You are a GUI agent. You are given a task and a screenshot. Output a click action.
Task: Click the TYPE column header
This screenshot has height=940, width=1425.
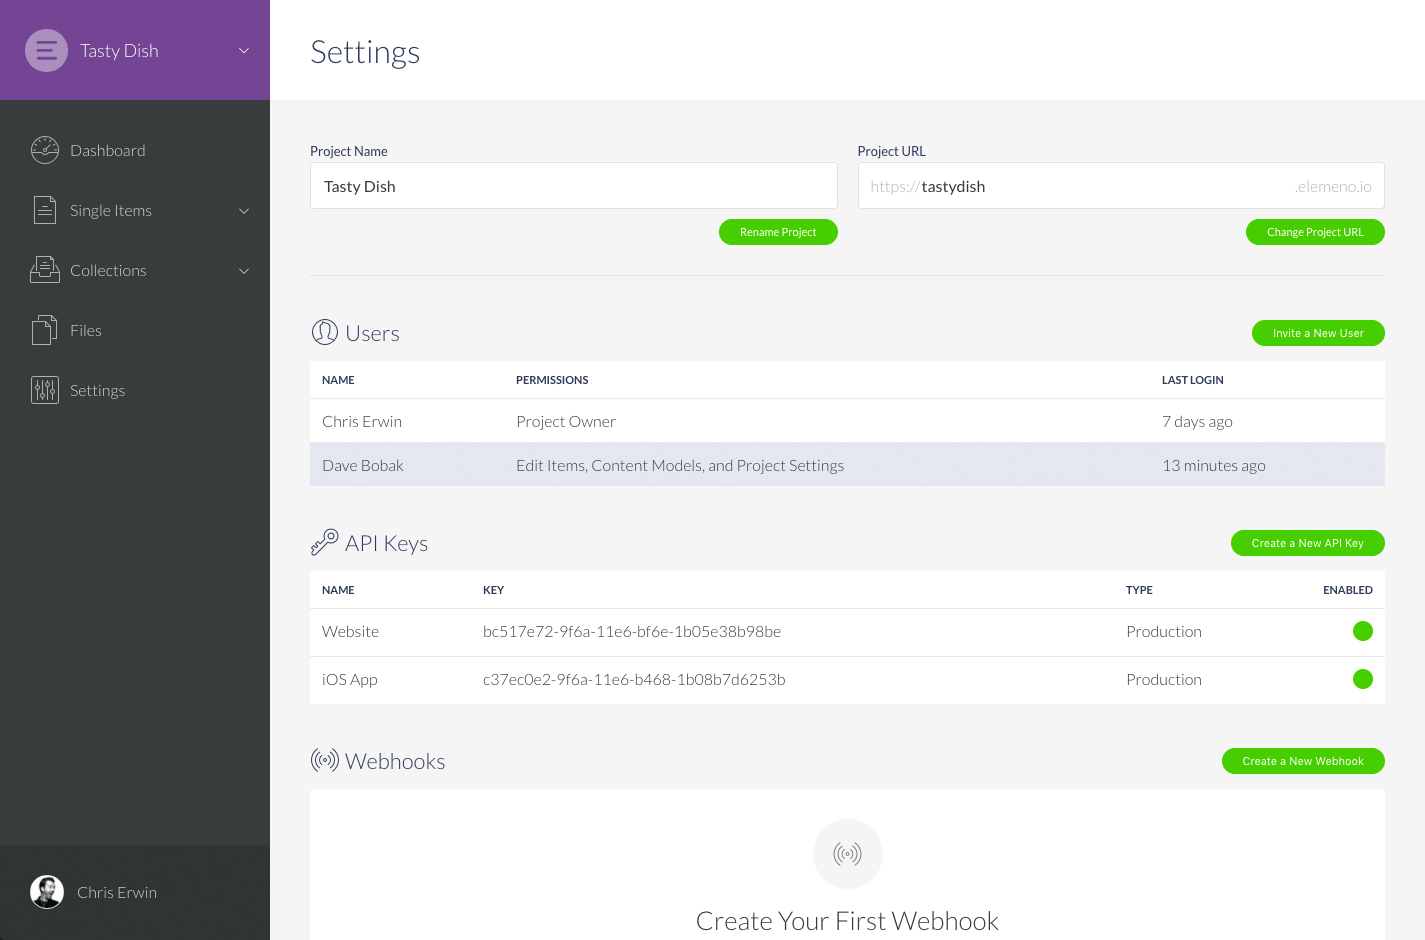point(1139,590)
